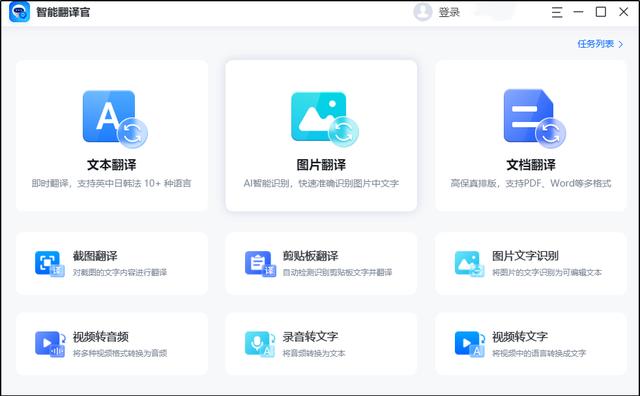This screenshot has height=396, width=640.
Task: Click the subtitle 对截图的文字内容进行翻译
Action: click(120, 272)
